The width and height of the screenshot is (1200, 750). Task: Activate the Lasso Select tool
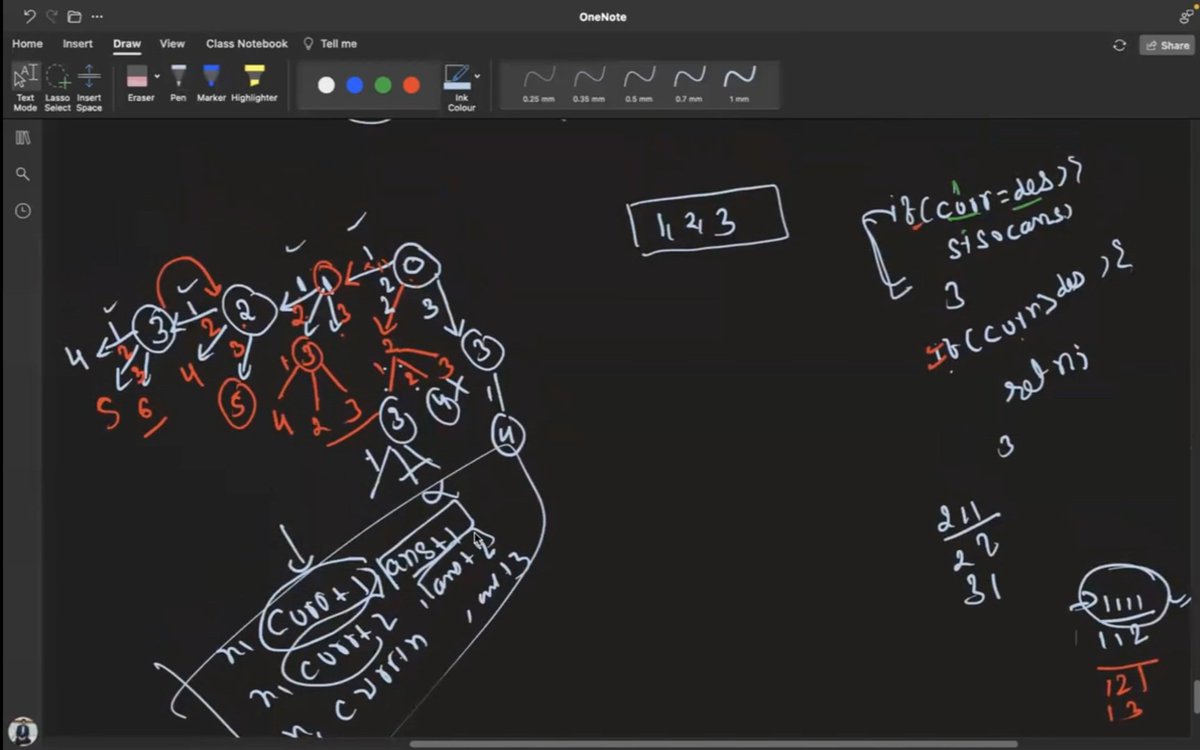pyautogui.click(x=58, y=87)
